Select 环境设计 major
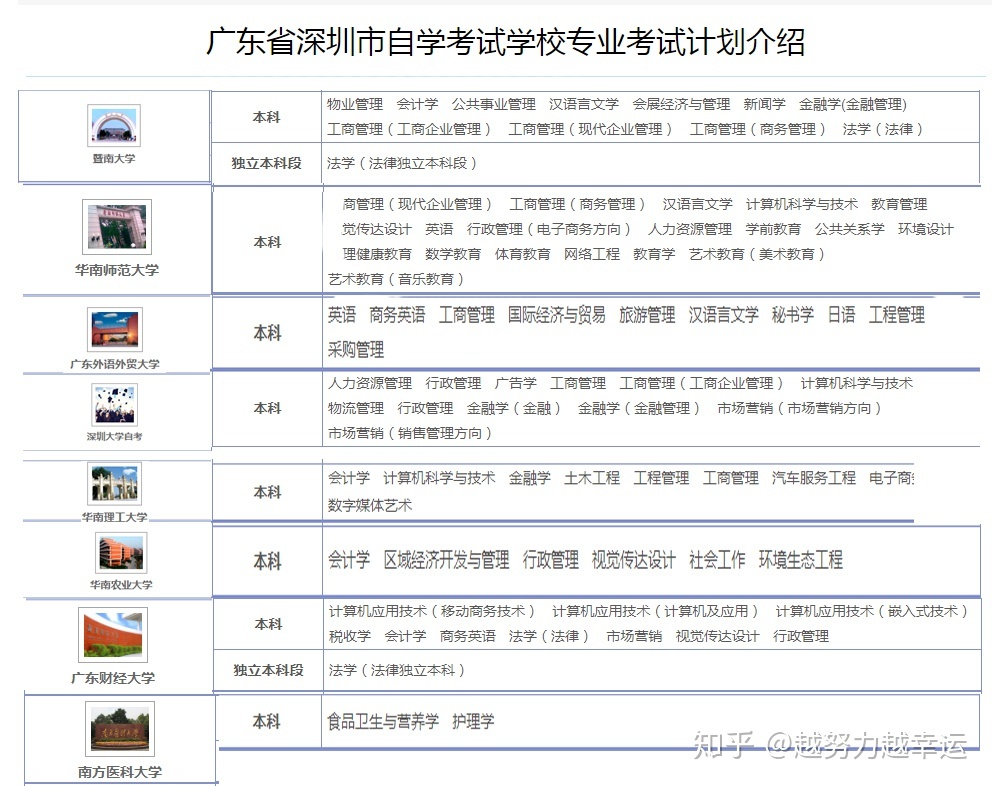The width and height of the screenshot is (992, 786). (926, 229)
